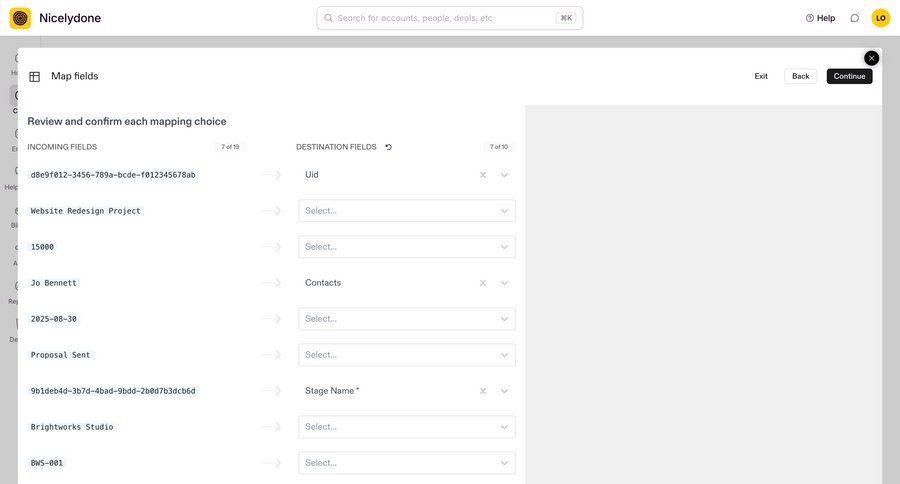Click the Review and confirm mapping heading
This screenshot has width=900, height=484.
click(127, 121)
